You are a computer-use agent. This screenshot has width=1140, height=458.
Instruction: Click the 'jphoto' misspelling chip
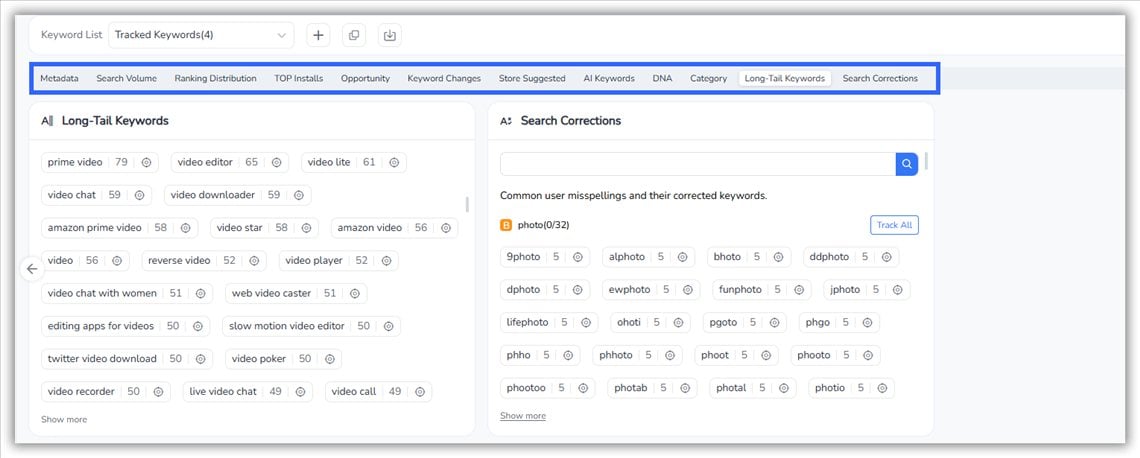coord(867,290)
